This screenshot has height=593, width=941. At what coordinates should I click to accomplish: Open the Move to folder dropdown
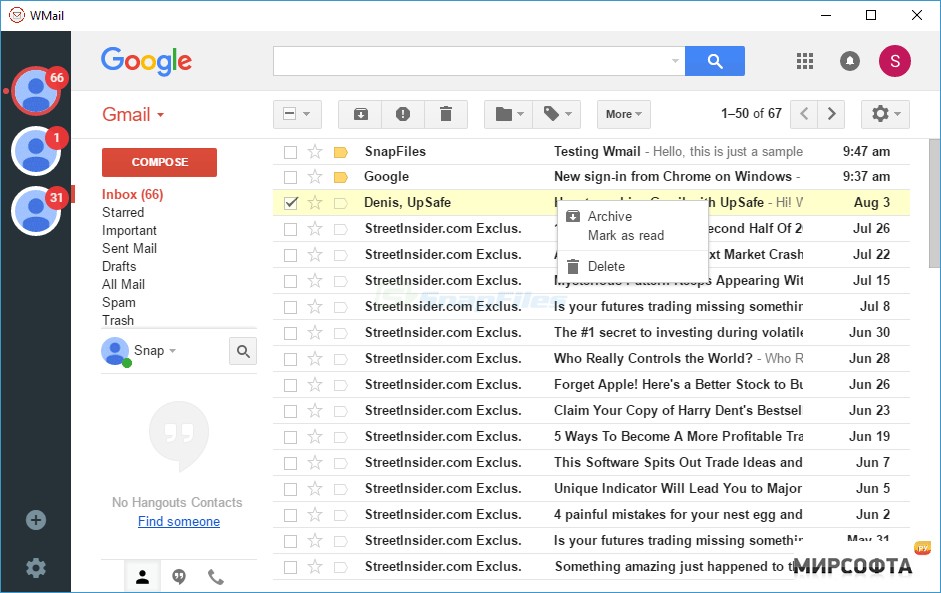pos(509,114)
